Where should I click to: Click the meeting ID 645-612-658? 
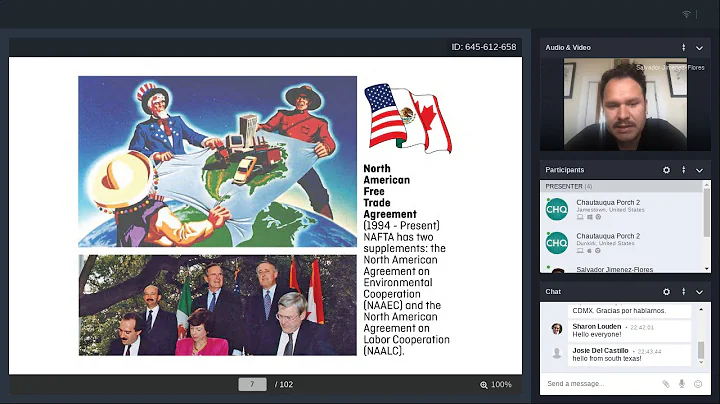click(x=484, y=47)
